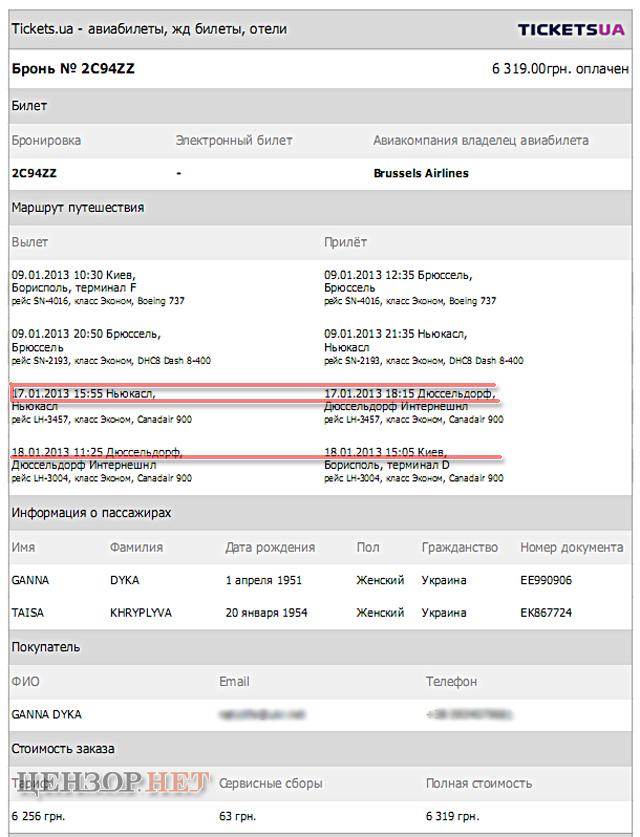Click the Покупатель section header

pos(46,647)
